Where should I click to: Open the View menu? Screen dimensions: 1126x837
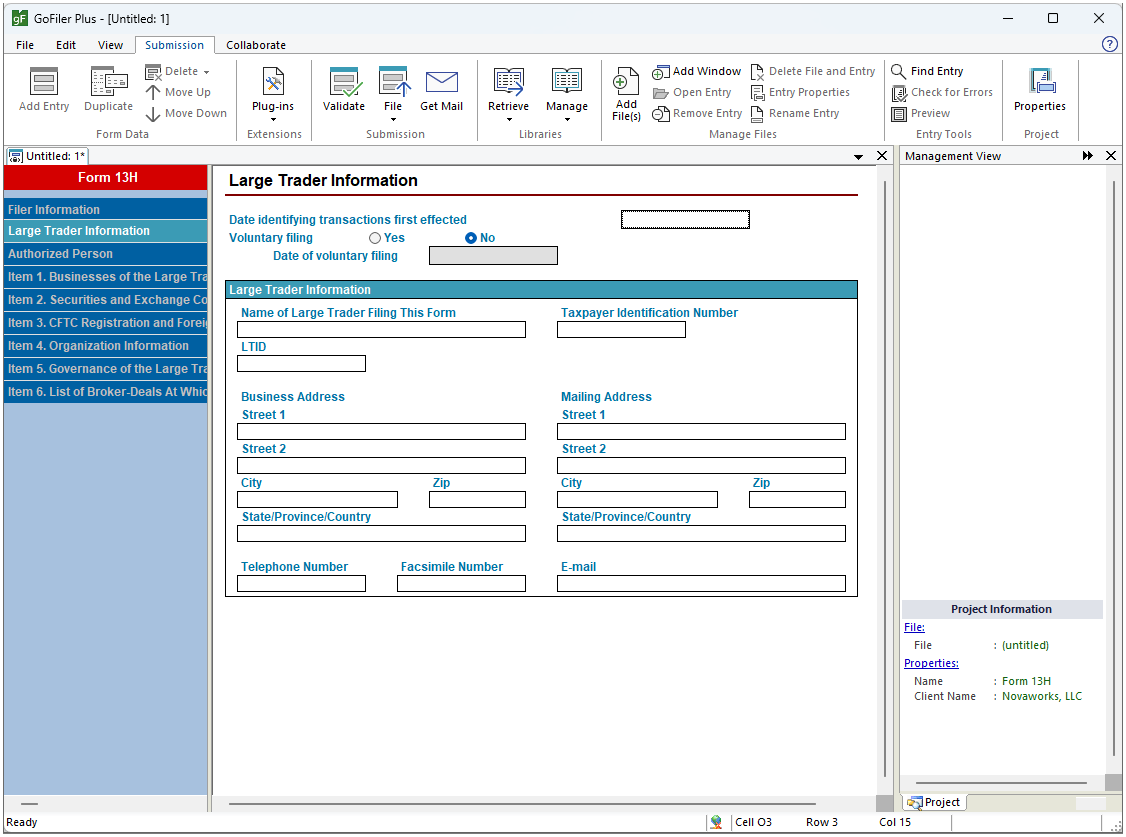click(110, 45)
